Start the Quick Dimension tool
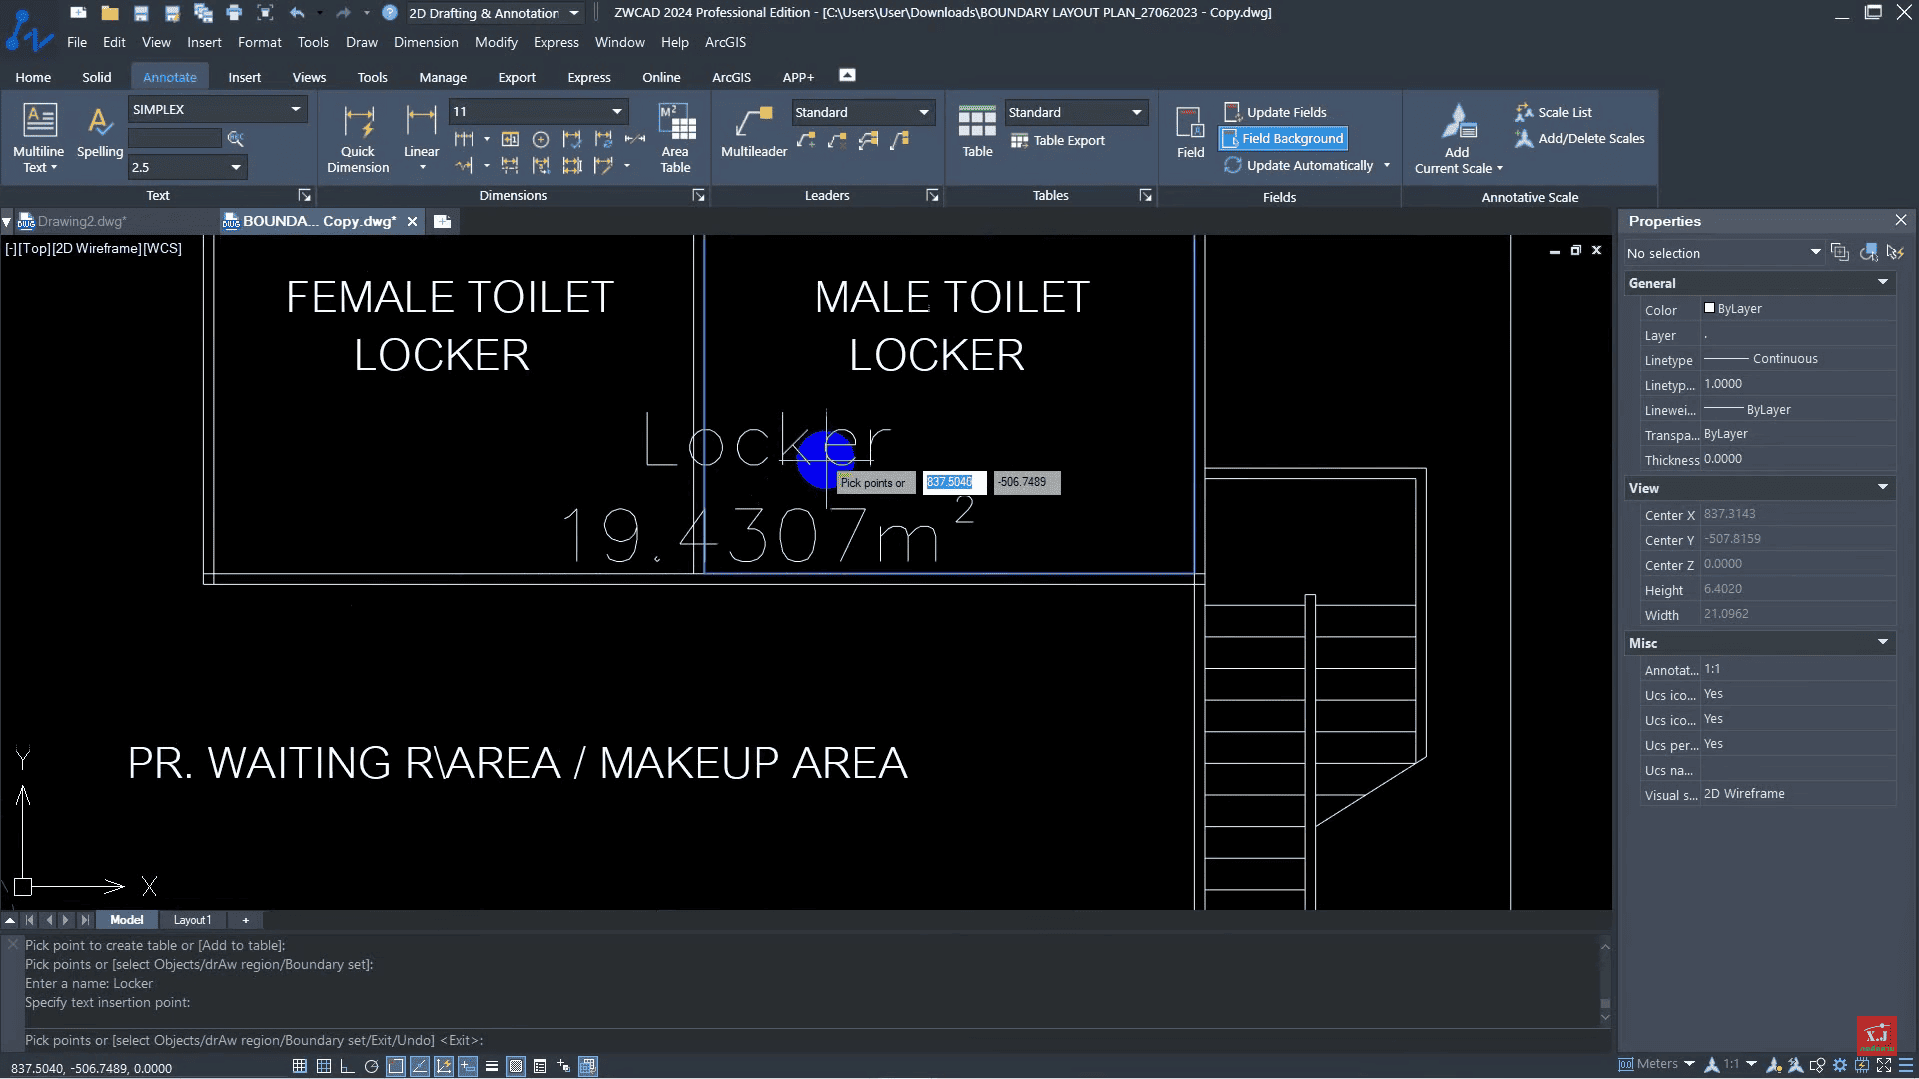 point(358,138)
